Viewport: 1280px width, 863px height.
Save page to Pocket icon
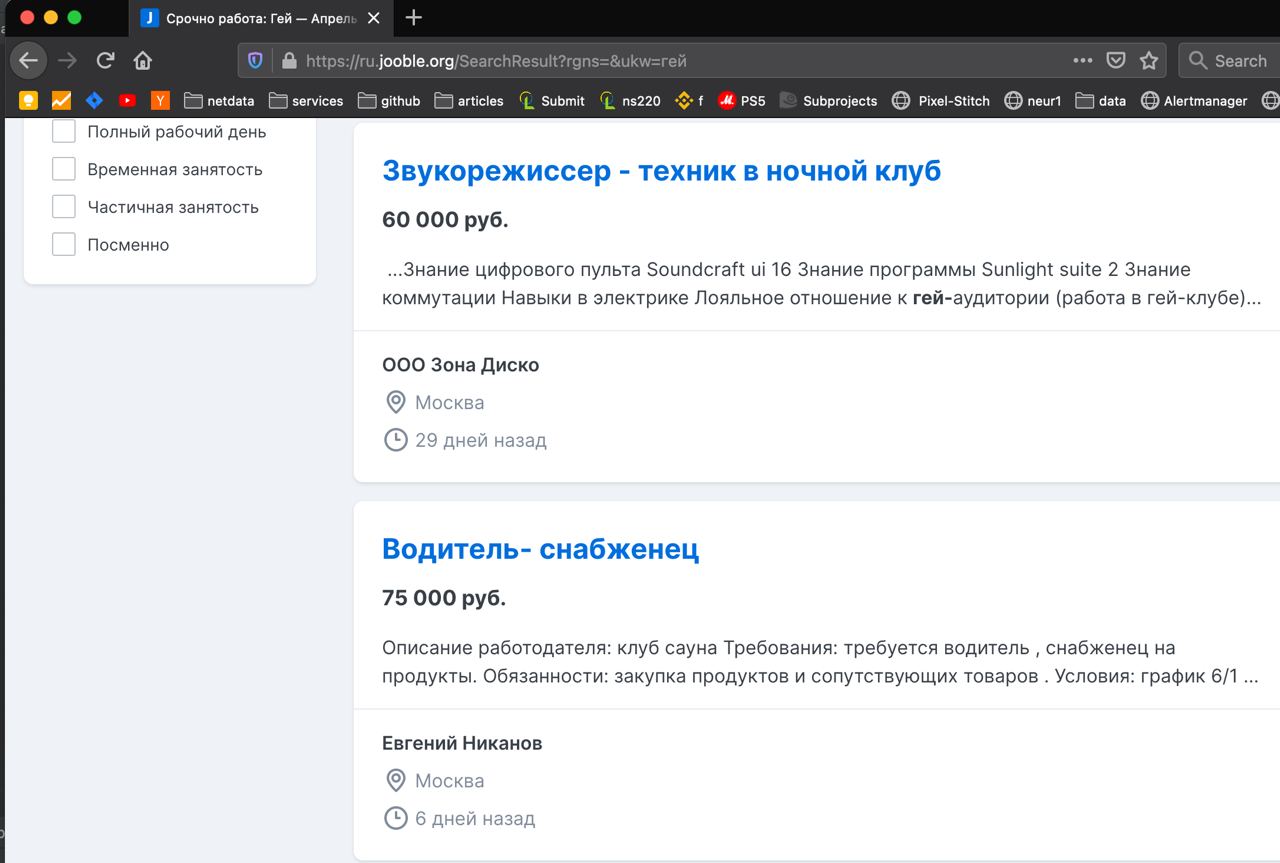1116,61
